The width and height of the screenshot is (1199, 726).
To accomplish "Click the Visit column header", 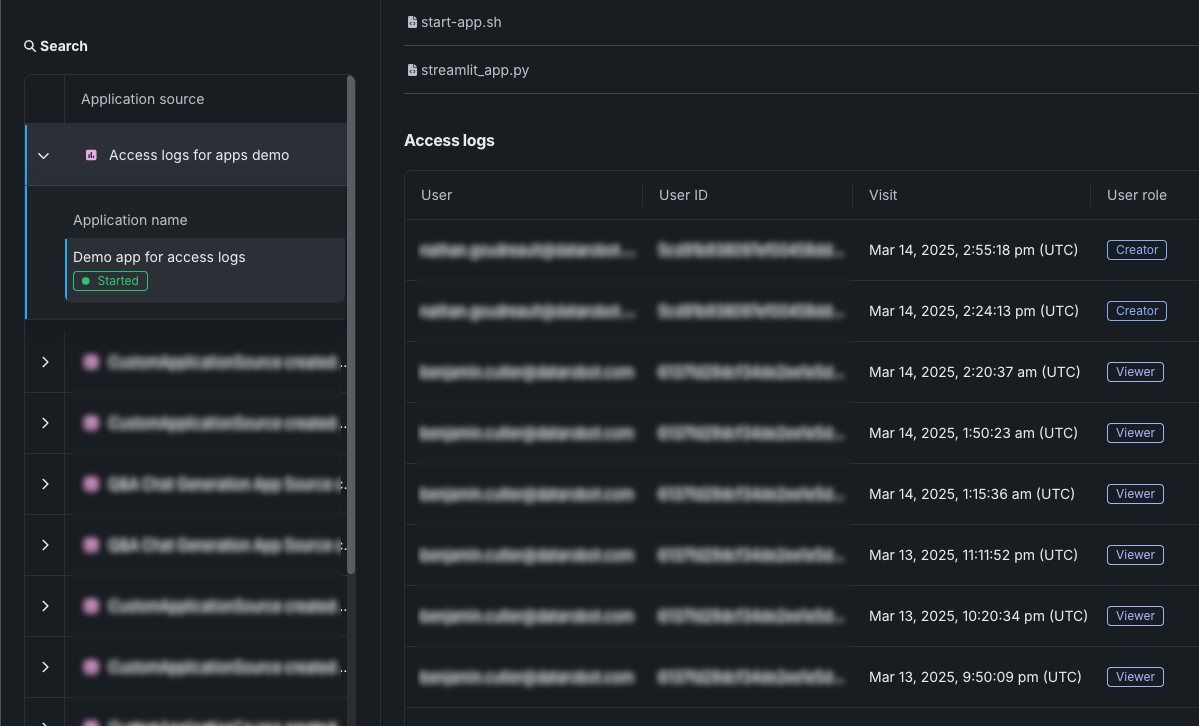I will [x=884, y=195].
